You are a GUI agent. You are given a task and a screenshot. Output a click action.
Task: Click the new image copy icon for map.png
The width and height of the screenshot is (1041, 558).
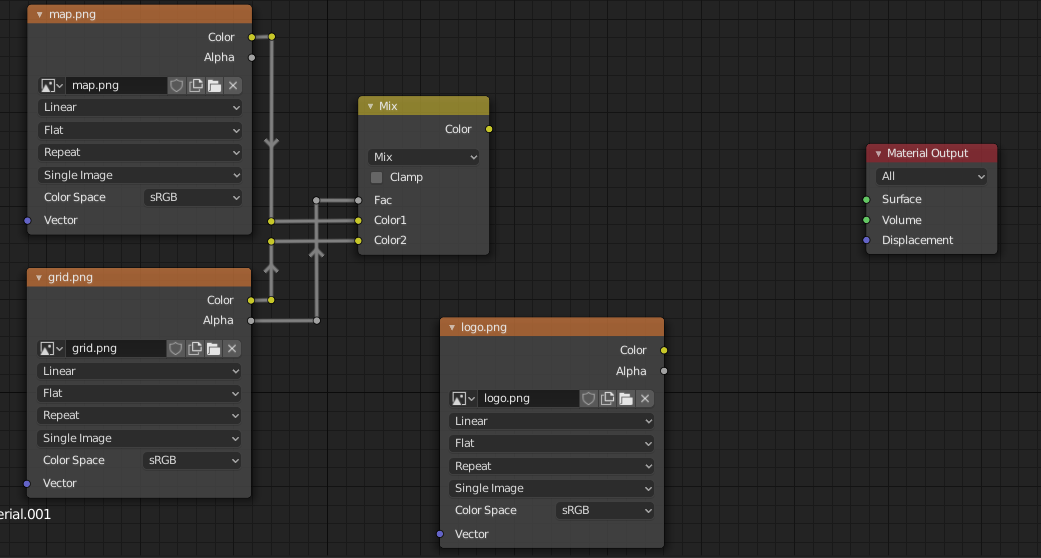pyautogui.click(x=196, y=86)
